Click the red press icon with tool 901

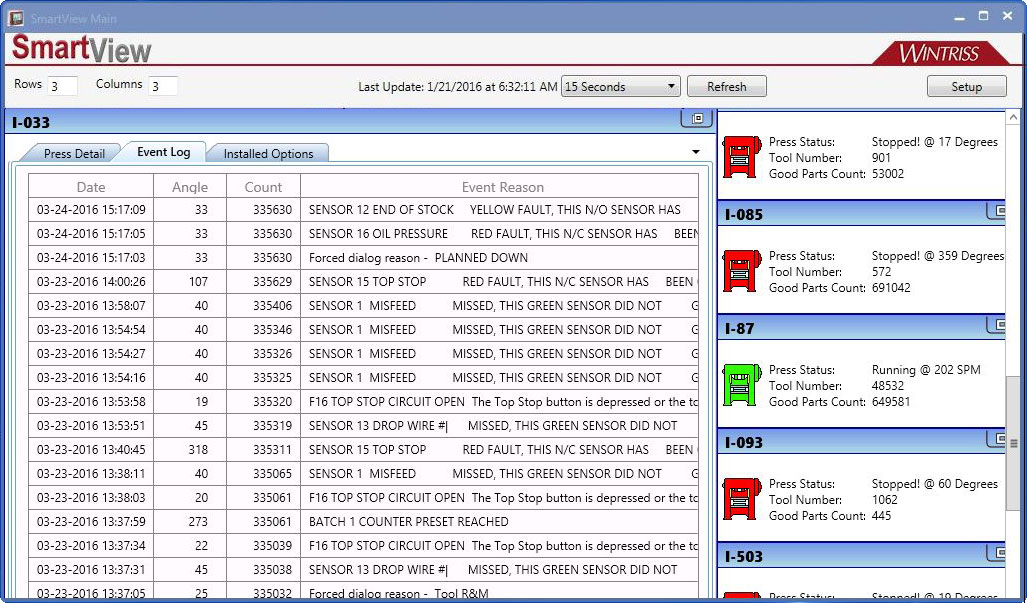741,157
